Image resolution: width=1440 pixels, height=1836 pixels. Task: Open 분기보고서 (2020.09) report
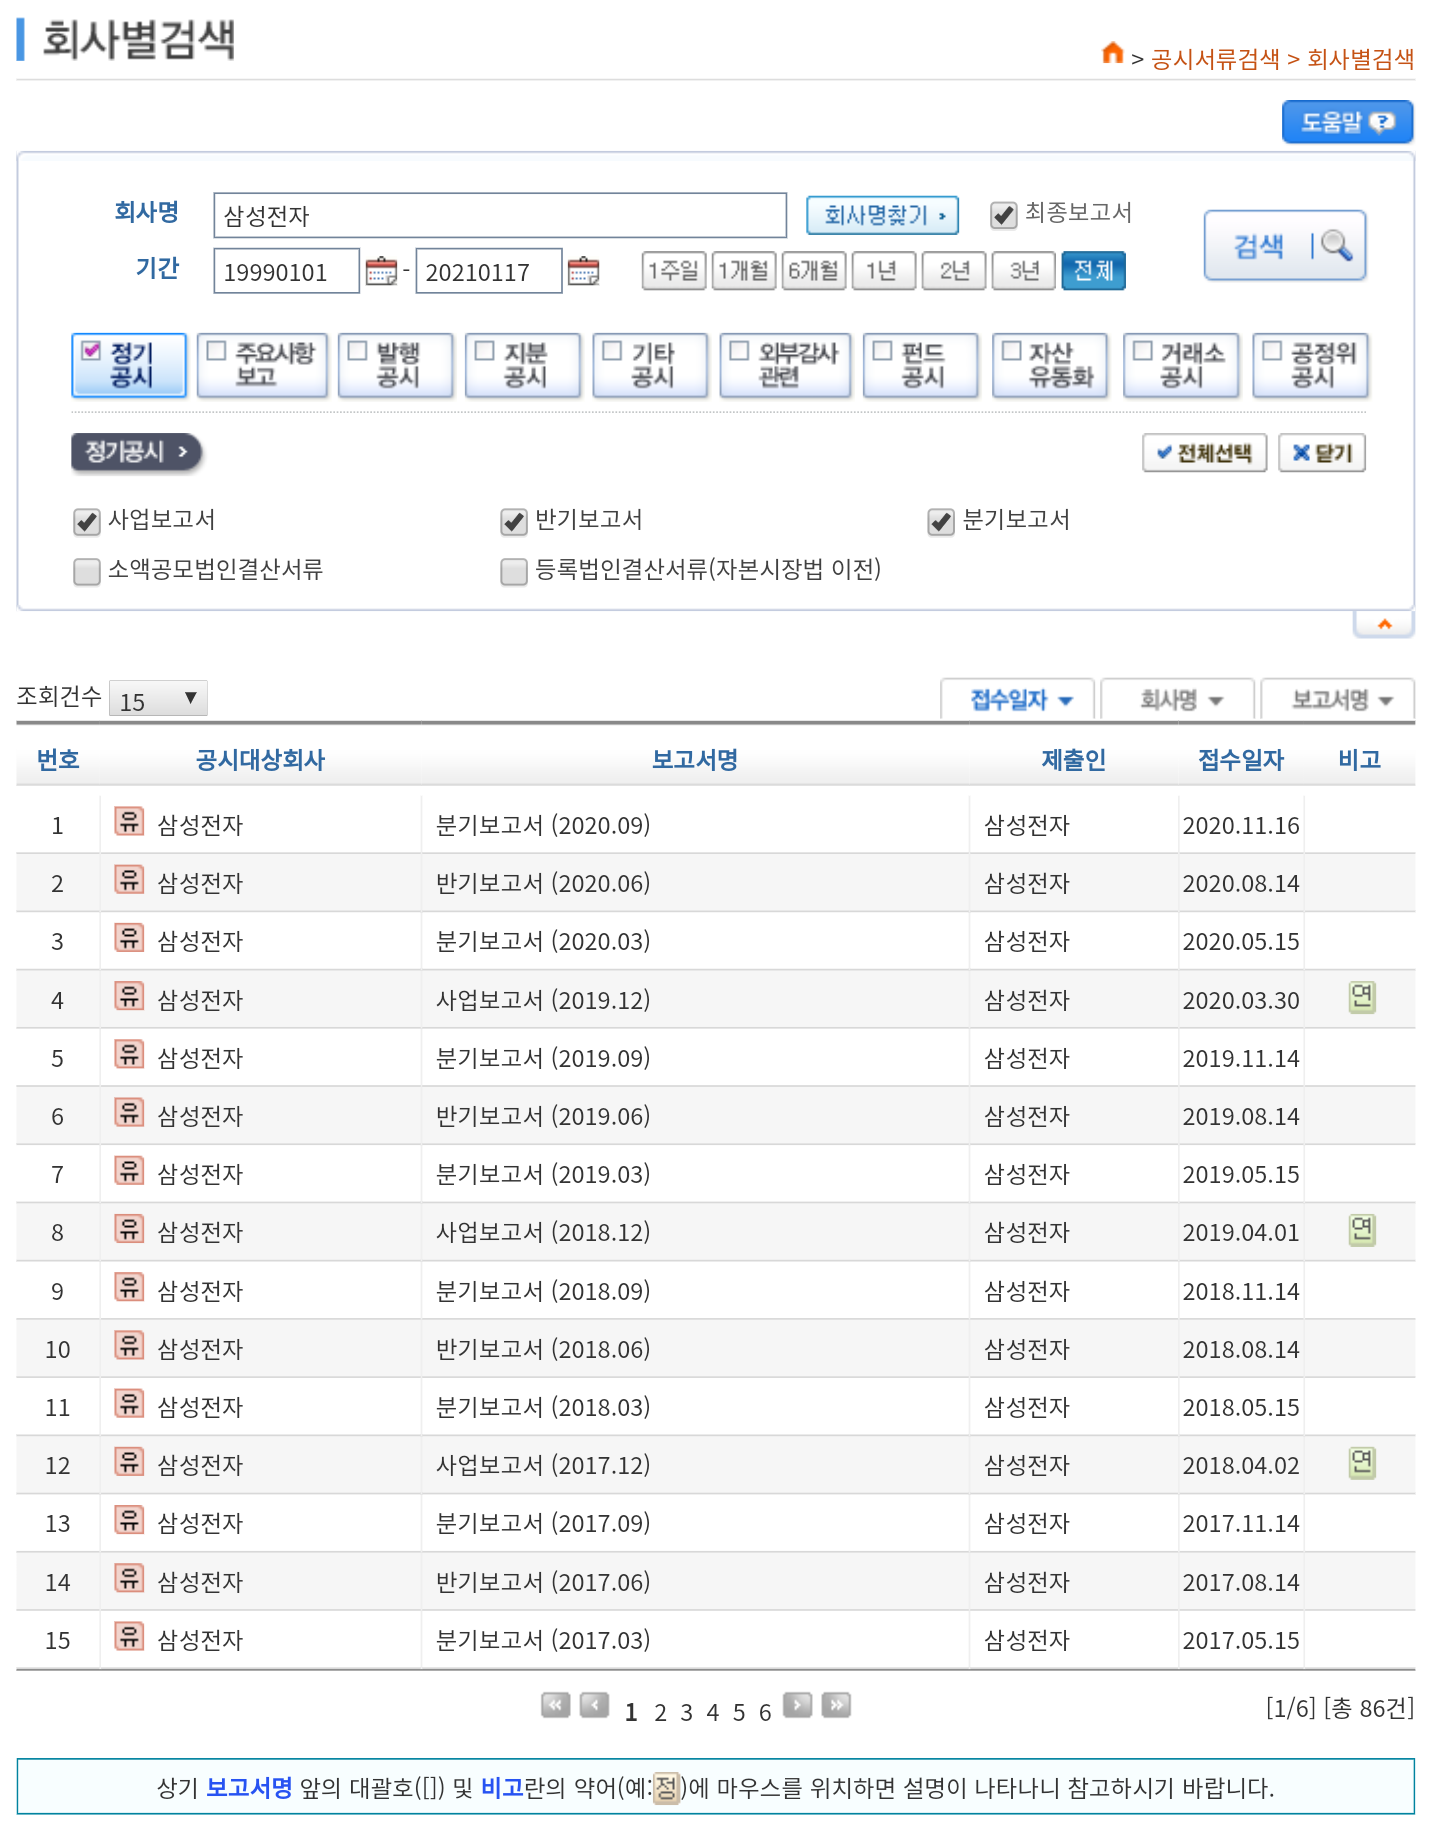tap(543, 825)
